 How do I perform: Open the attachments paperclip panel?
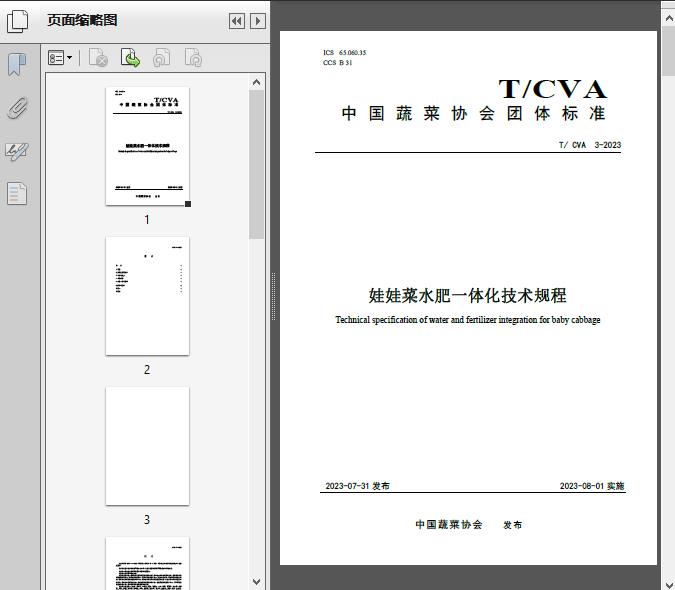pos(18,108)
